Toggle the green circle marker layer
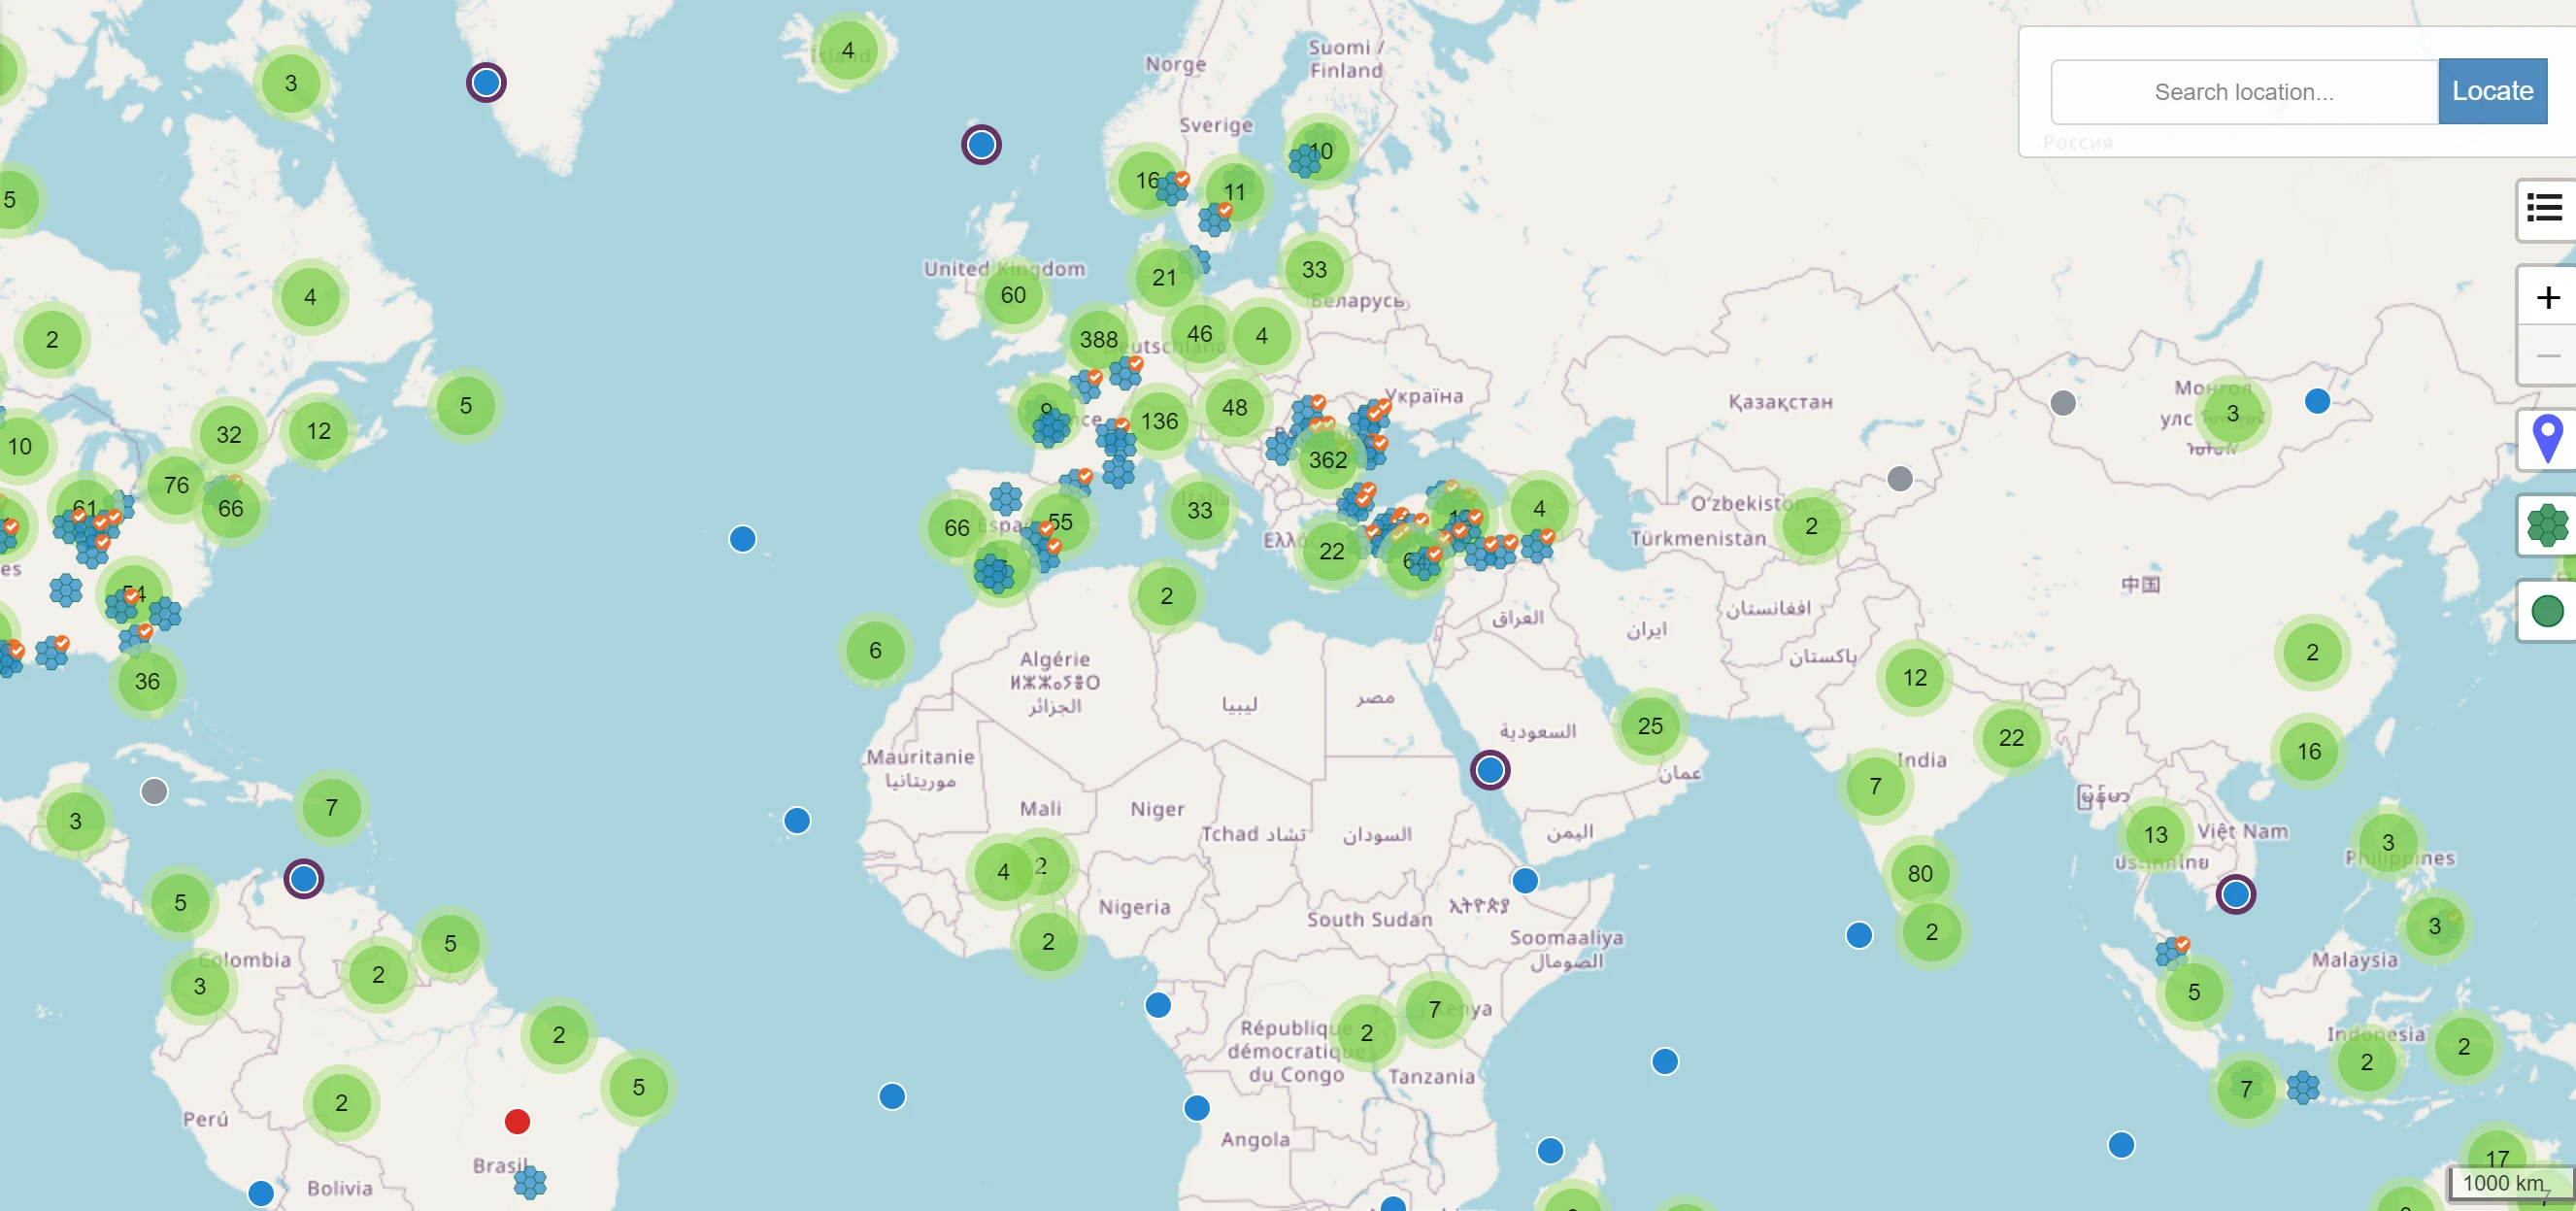 [x=2547, y=610]
